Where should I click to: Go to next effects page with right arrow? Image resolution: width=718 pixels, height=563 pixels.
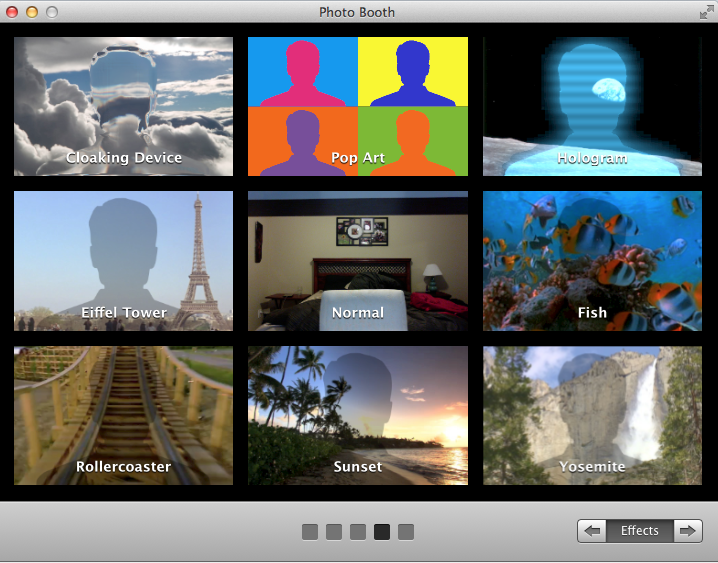point(688,531)
